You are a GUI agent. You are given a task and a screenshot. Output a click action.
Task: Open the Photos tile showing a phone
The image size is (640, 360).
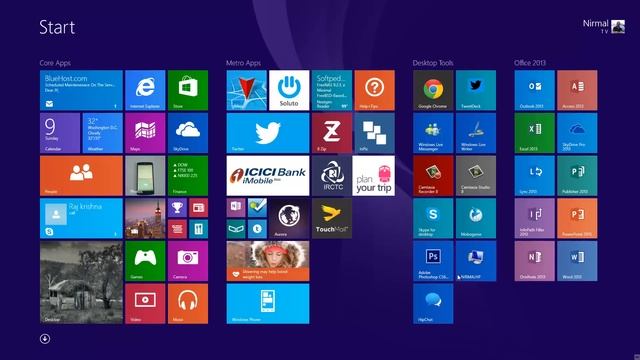[145, 176]
